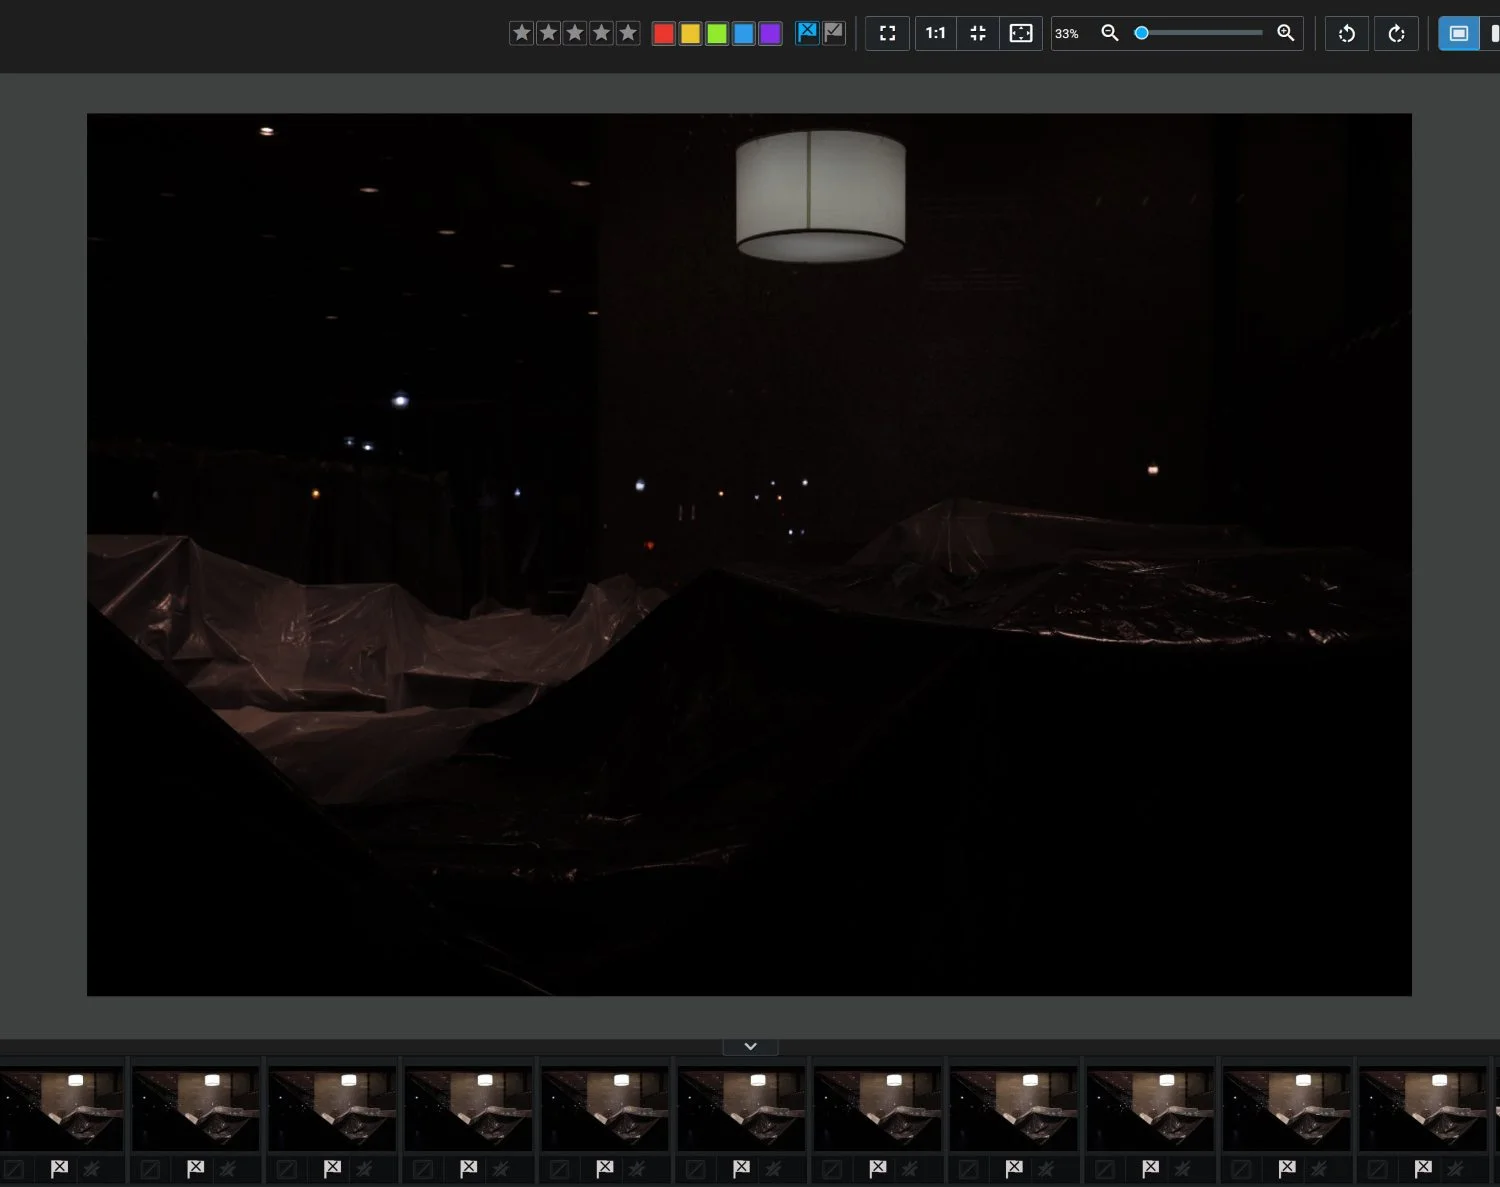Rotate the photo clockwise
This screenshot has width=1500, height=1187.
1396,33
